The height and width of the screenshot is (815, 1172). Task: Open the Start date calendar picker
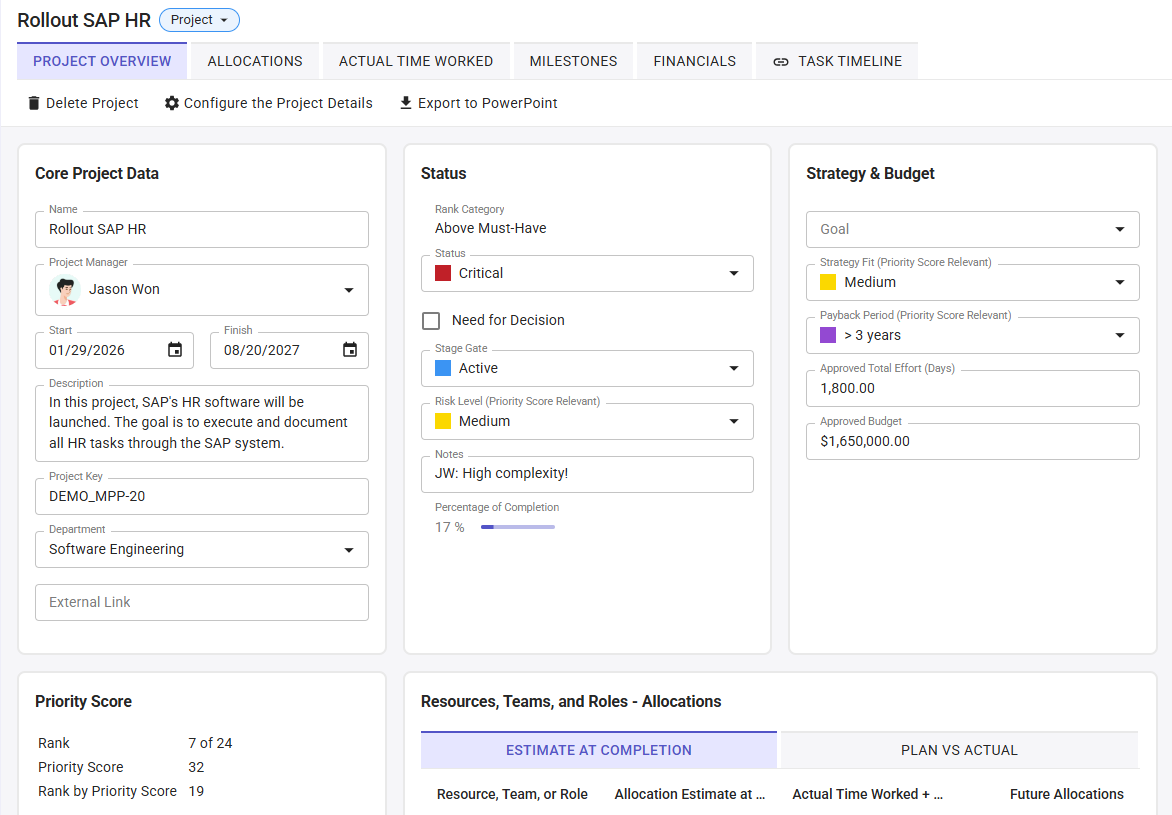[x=175, y=350]
